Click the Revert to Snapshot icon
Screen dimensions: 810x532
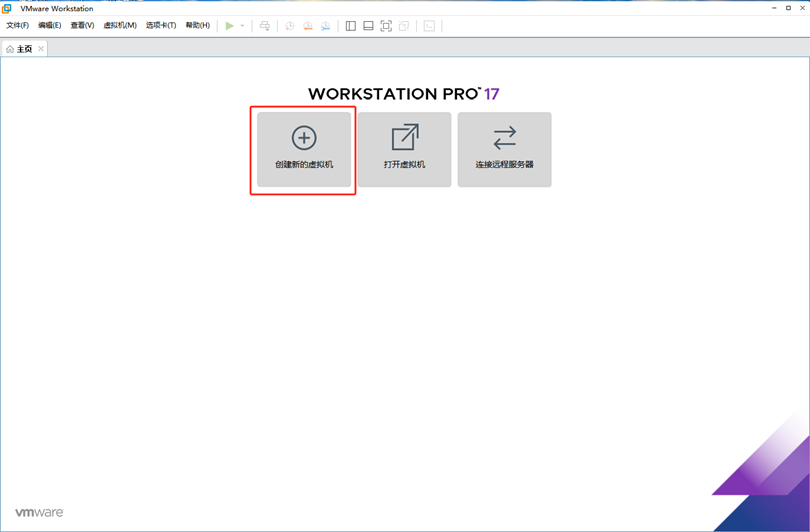tap(307, 26)
